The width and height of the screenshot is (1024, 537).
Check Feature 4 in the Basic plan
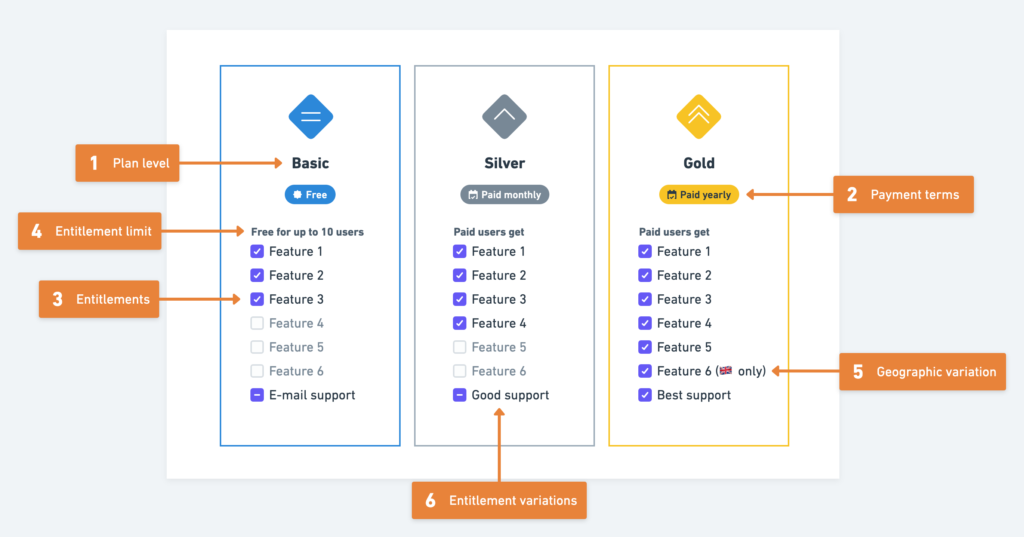tap(257, 323)
